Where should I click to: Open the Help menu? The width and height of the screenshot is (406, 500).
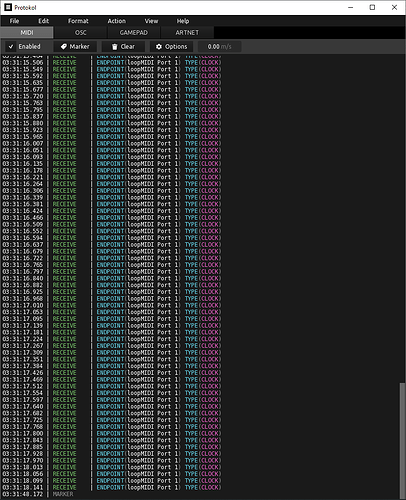coord(183,21)
